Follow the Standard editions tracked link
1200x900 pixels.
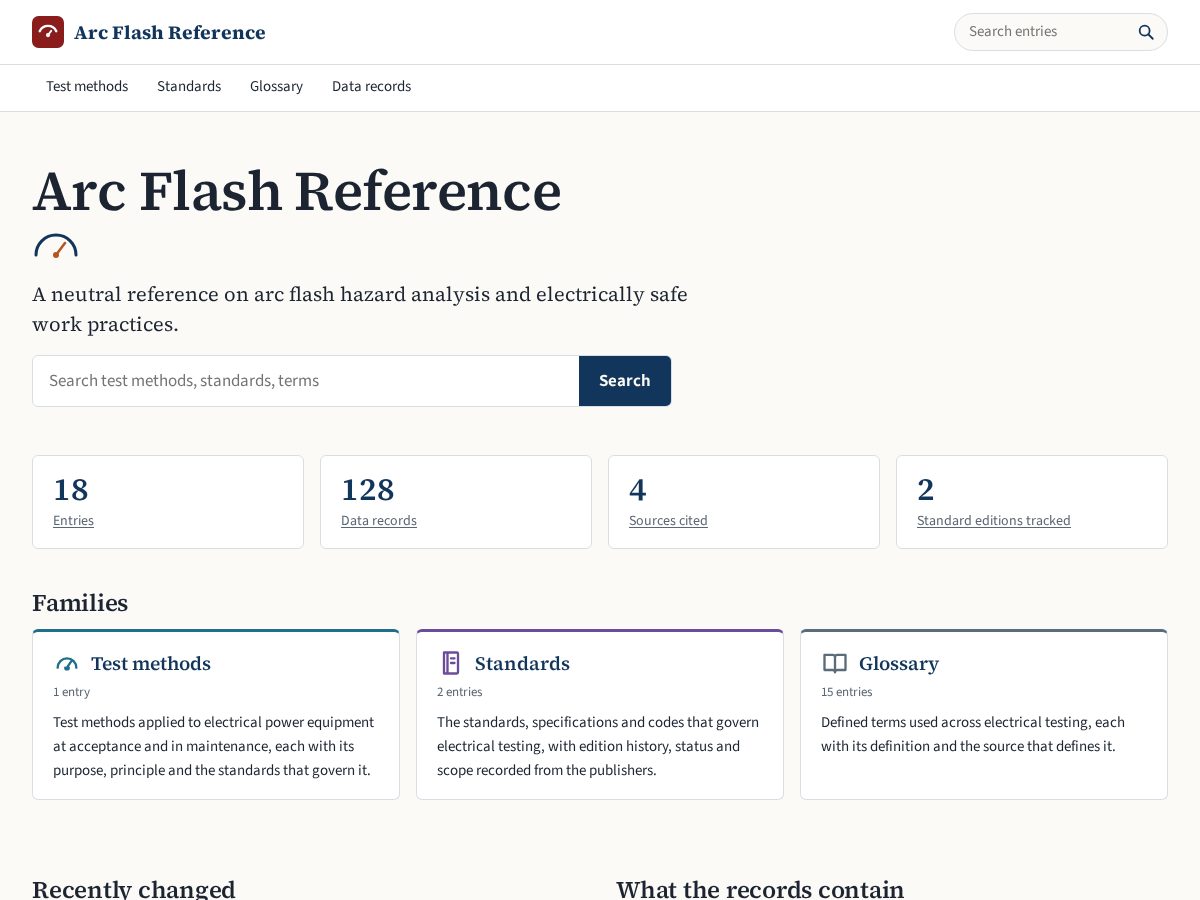coord(994,521)
